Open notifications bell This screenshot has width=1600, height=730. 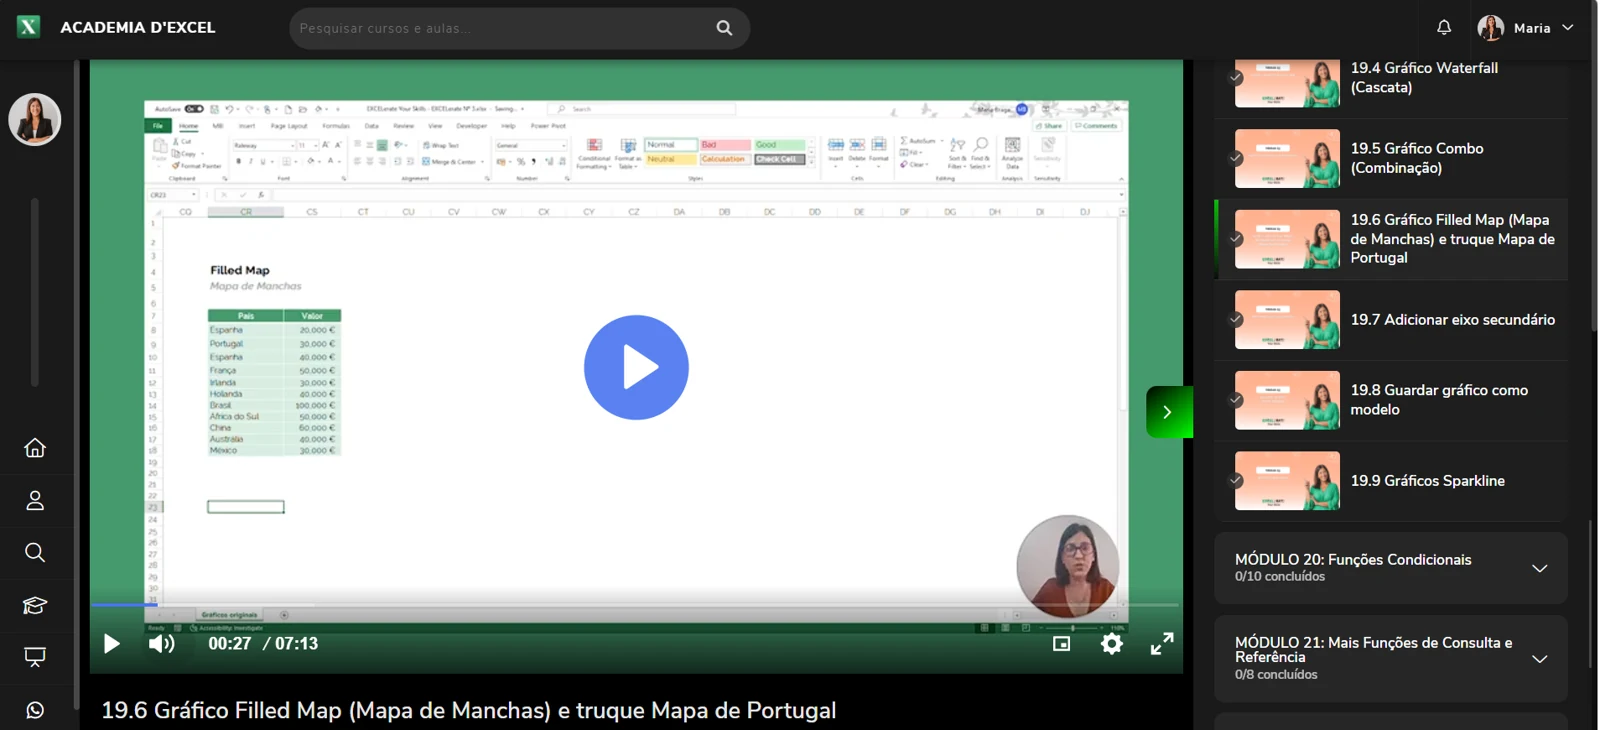[1444, 28]
